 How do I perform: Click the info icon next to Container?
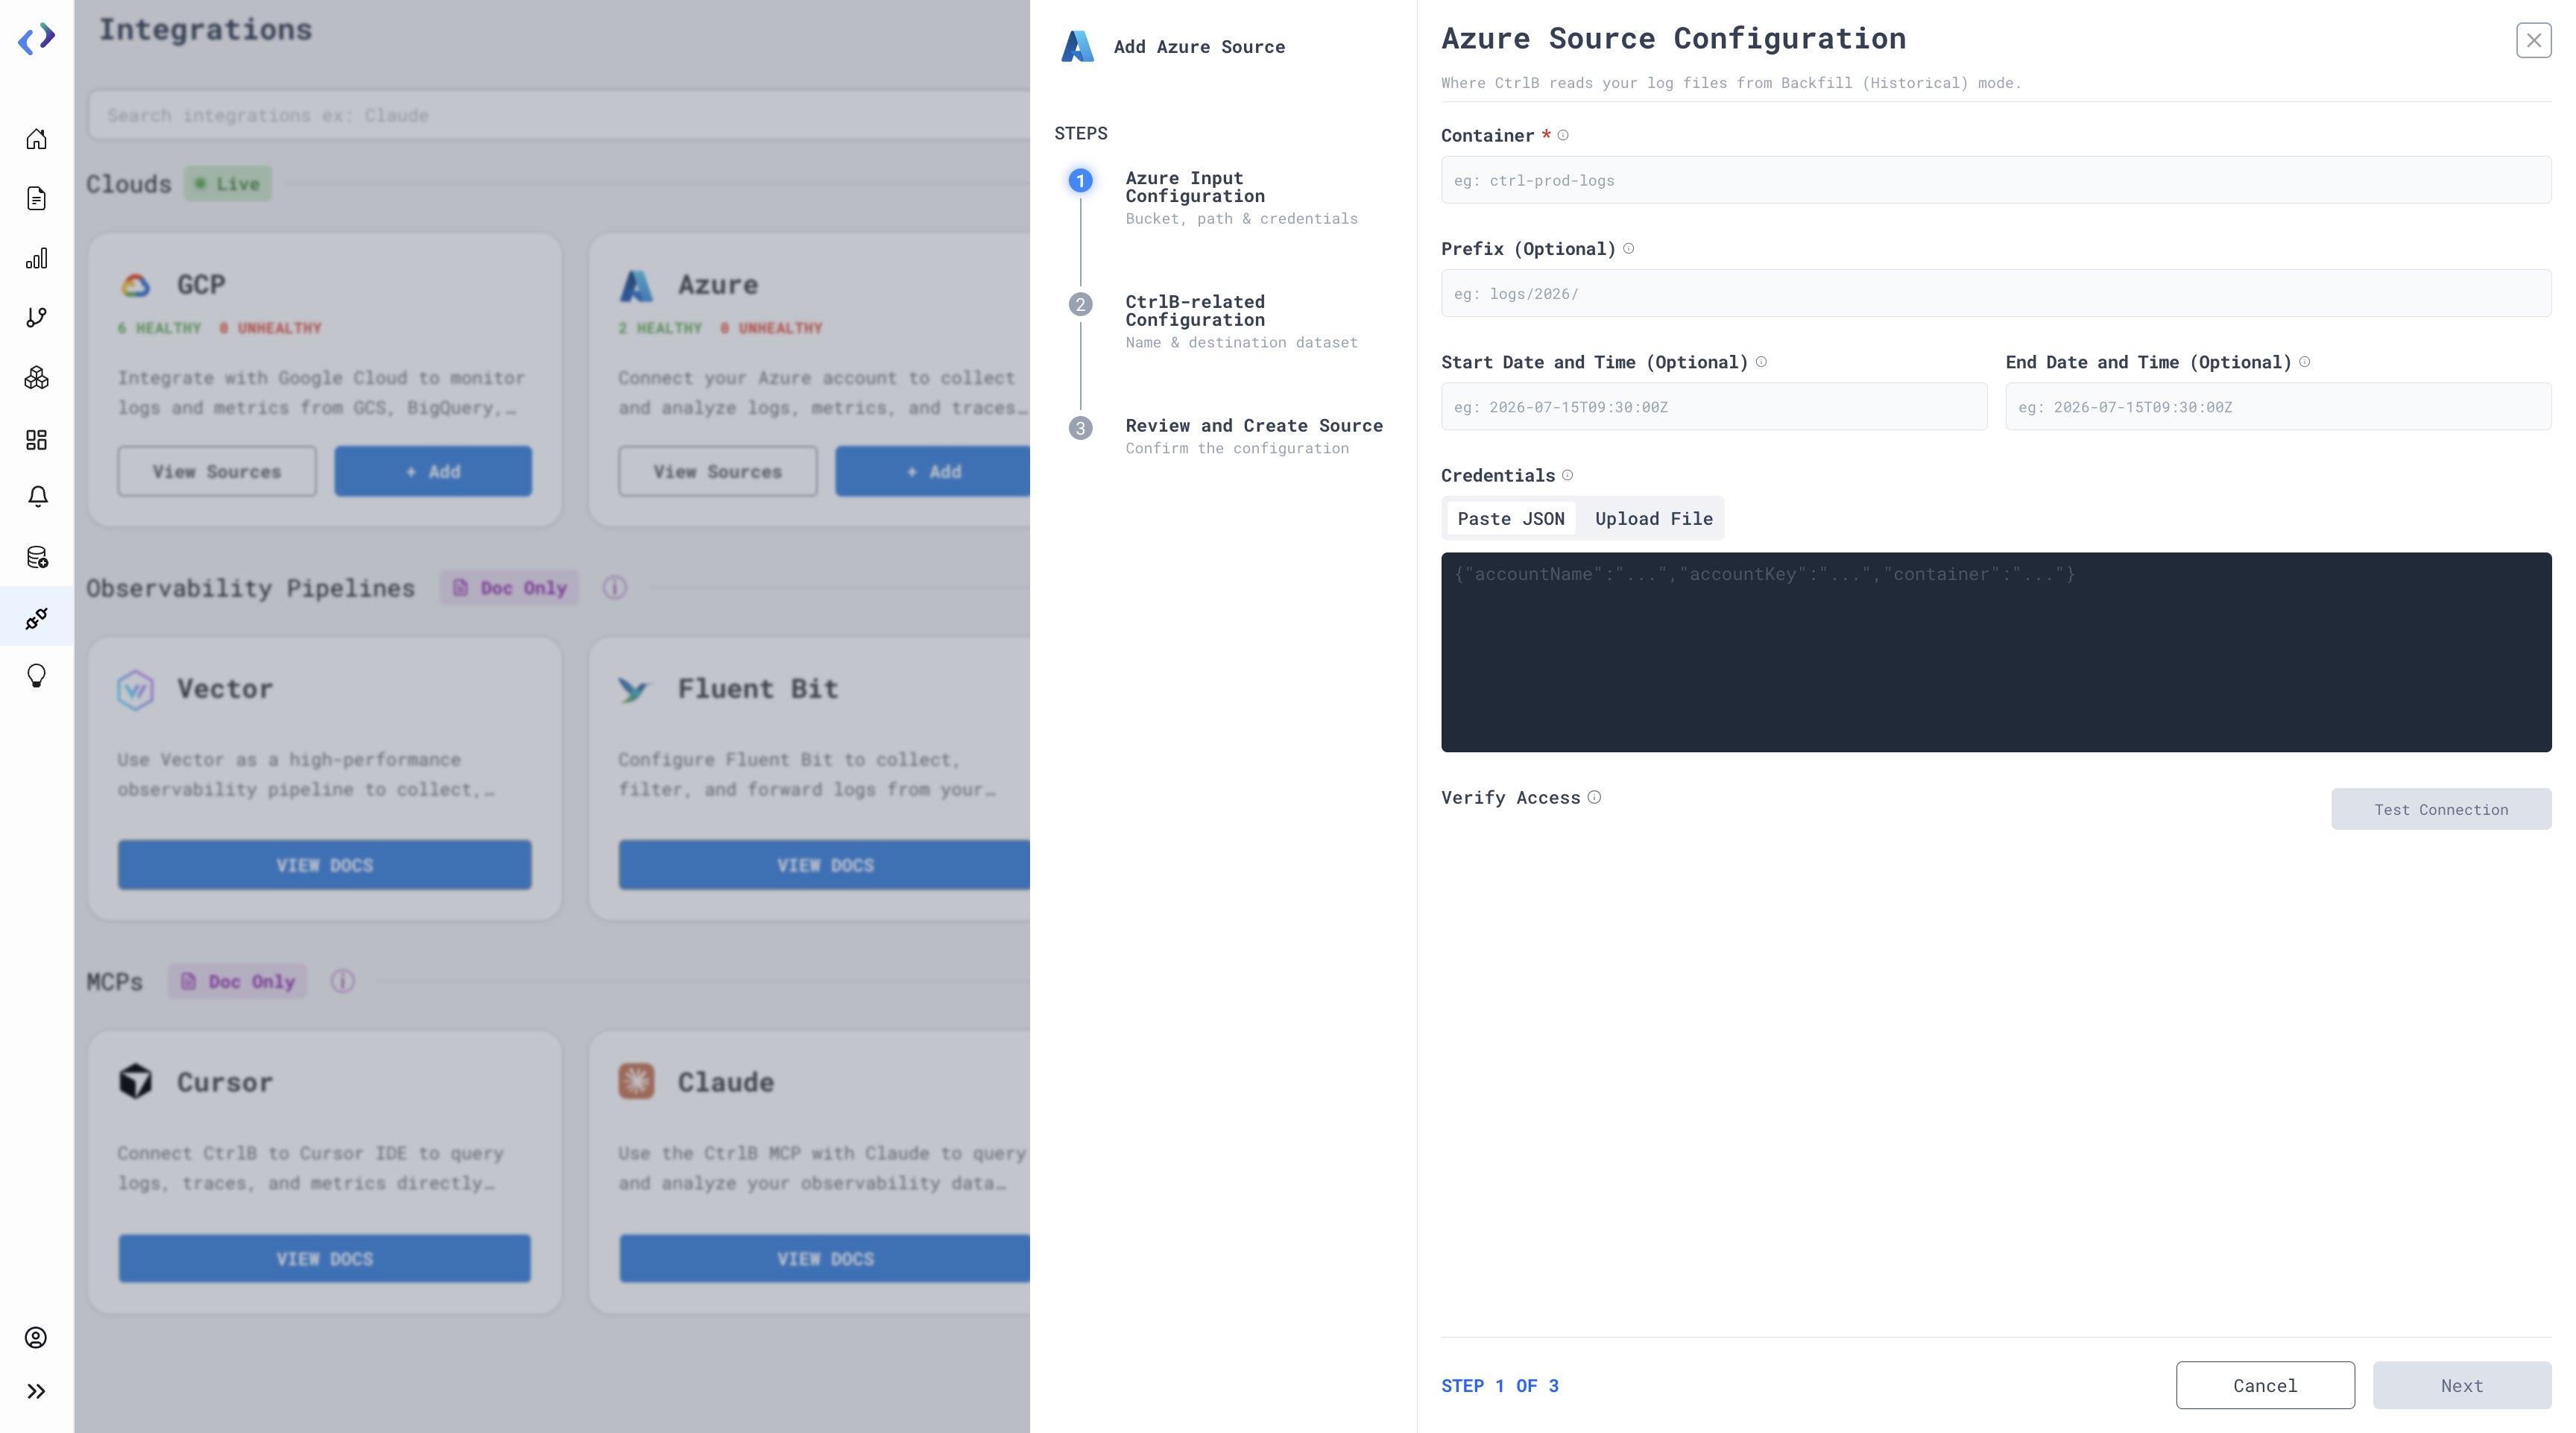coord(1563,135)
